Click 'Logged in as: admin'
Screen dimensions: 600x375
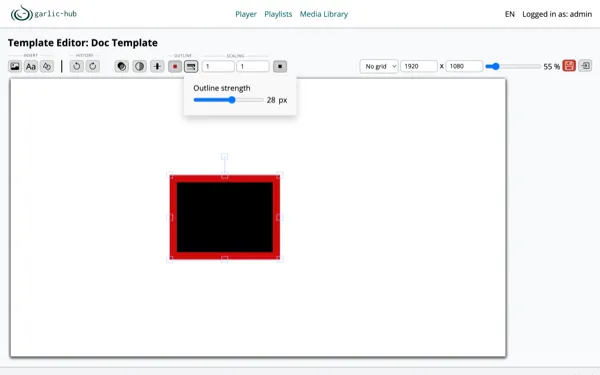pos(557,14)
